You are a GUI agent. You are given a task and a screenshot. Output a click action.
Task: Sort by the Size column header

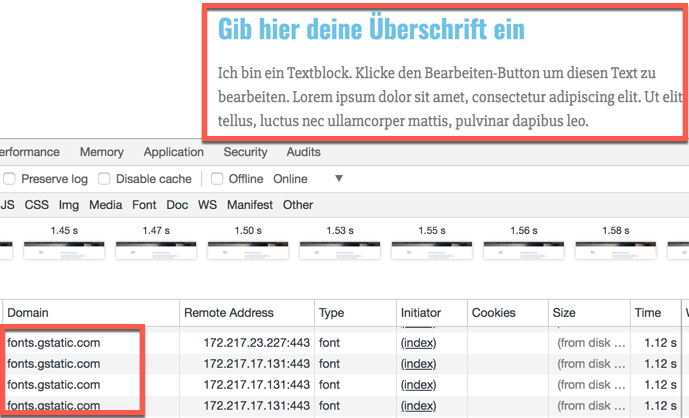(589, 313)
